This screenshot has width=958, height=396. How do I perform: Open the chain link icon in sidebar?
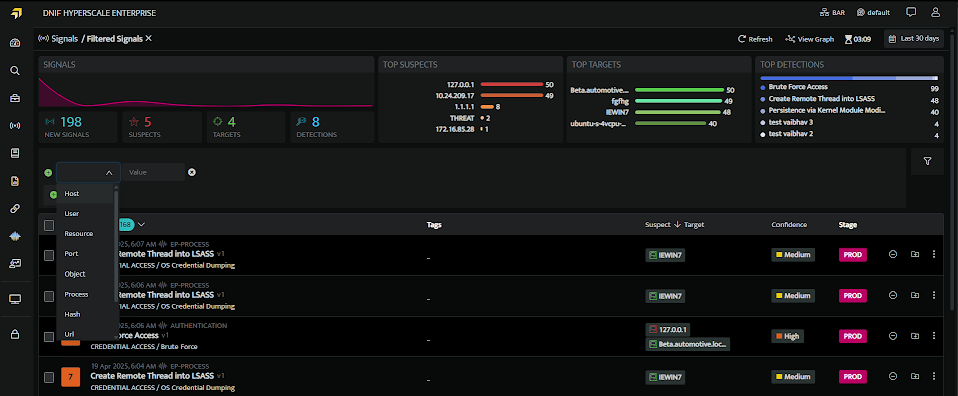tap(15, 208)
